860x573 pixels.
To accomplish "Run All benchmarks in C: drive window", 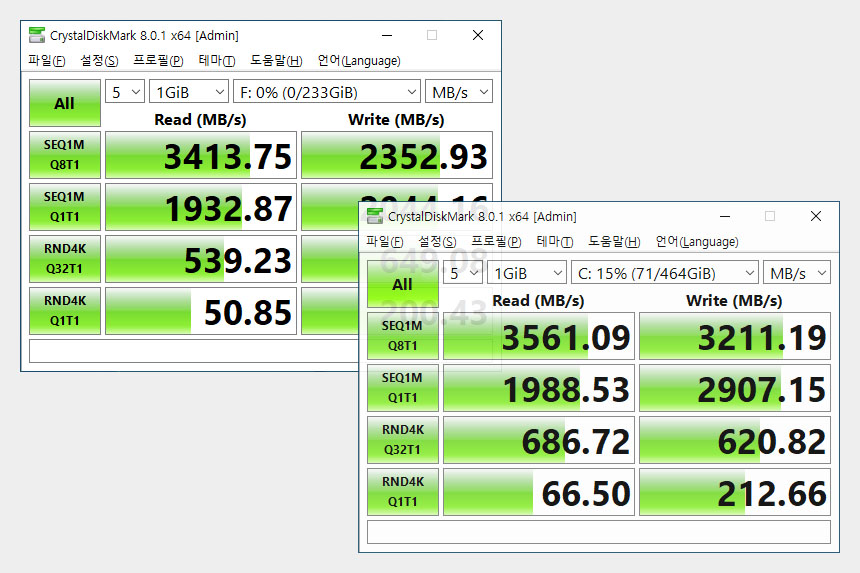I will 403,284.
